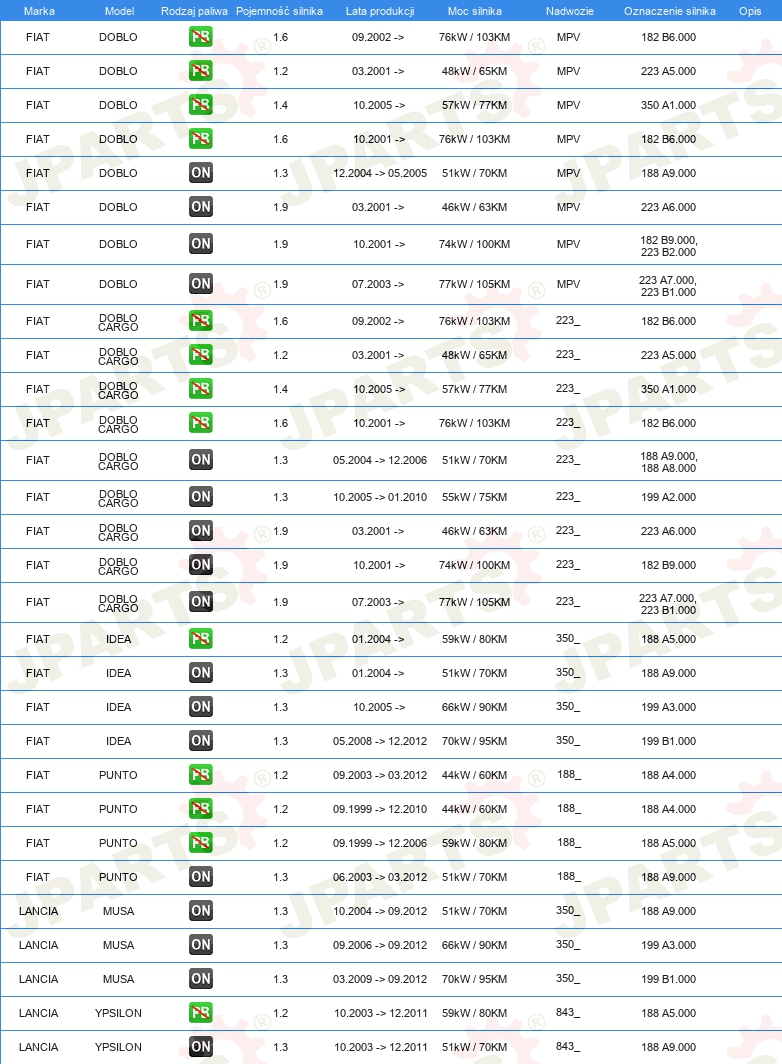Select the '12.2004 -> 05.2005' production years cell
The image size is (782, 1064).
379,173
